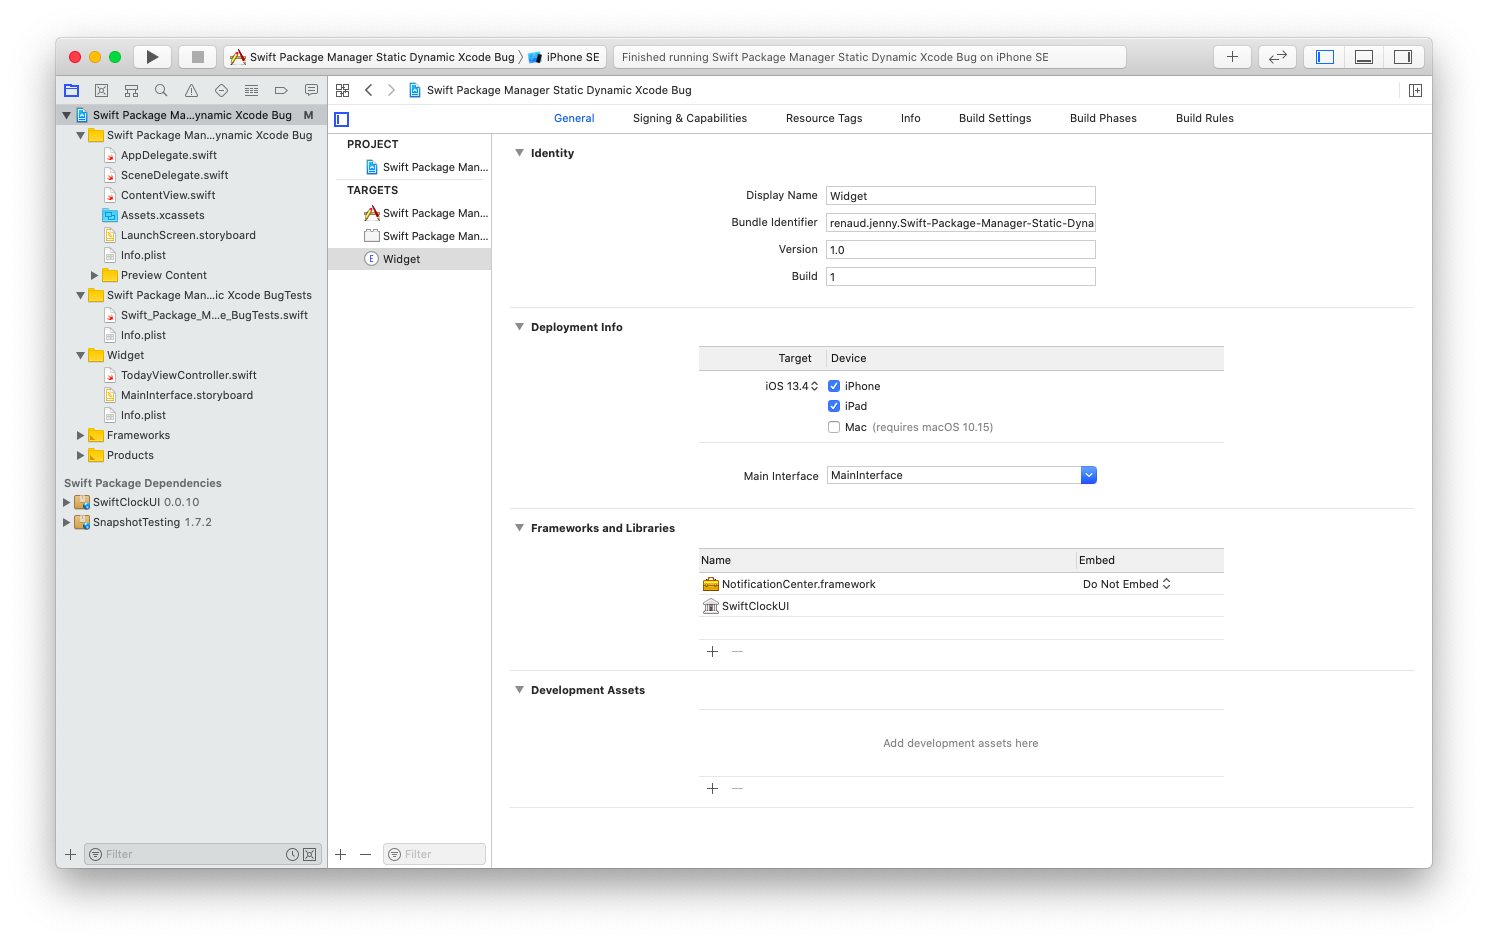Enable the Mac device checkbox

coord(834,427)
